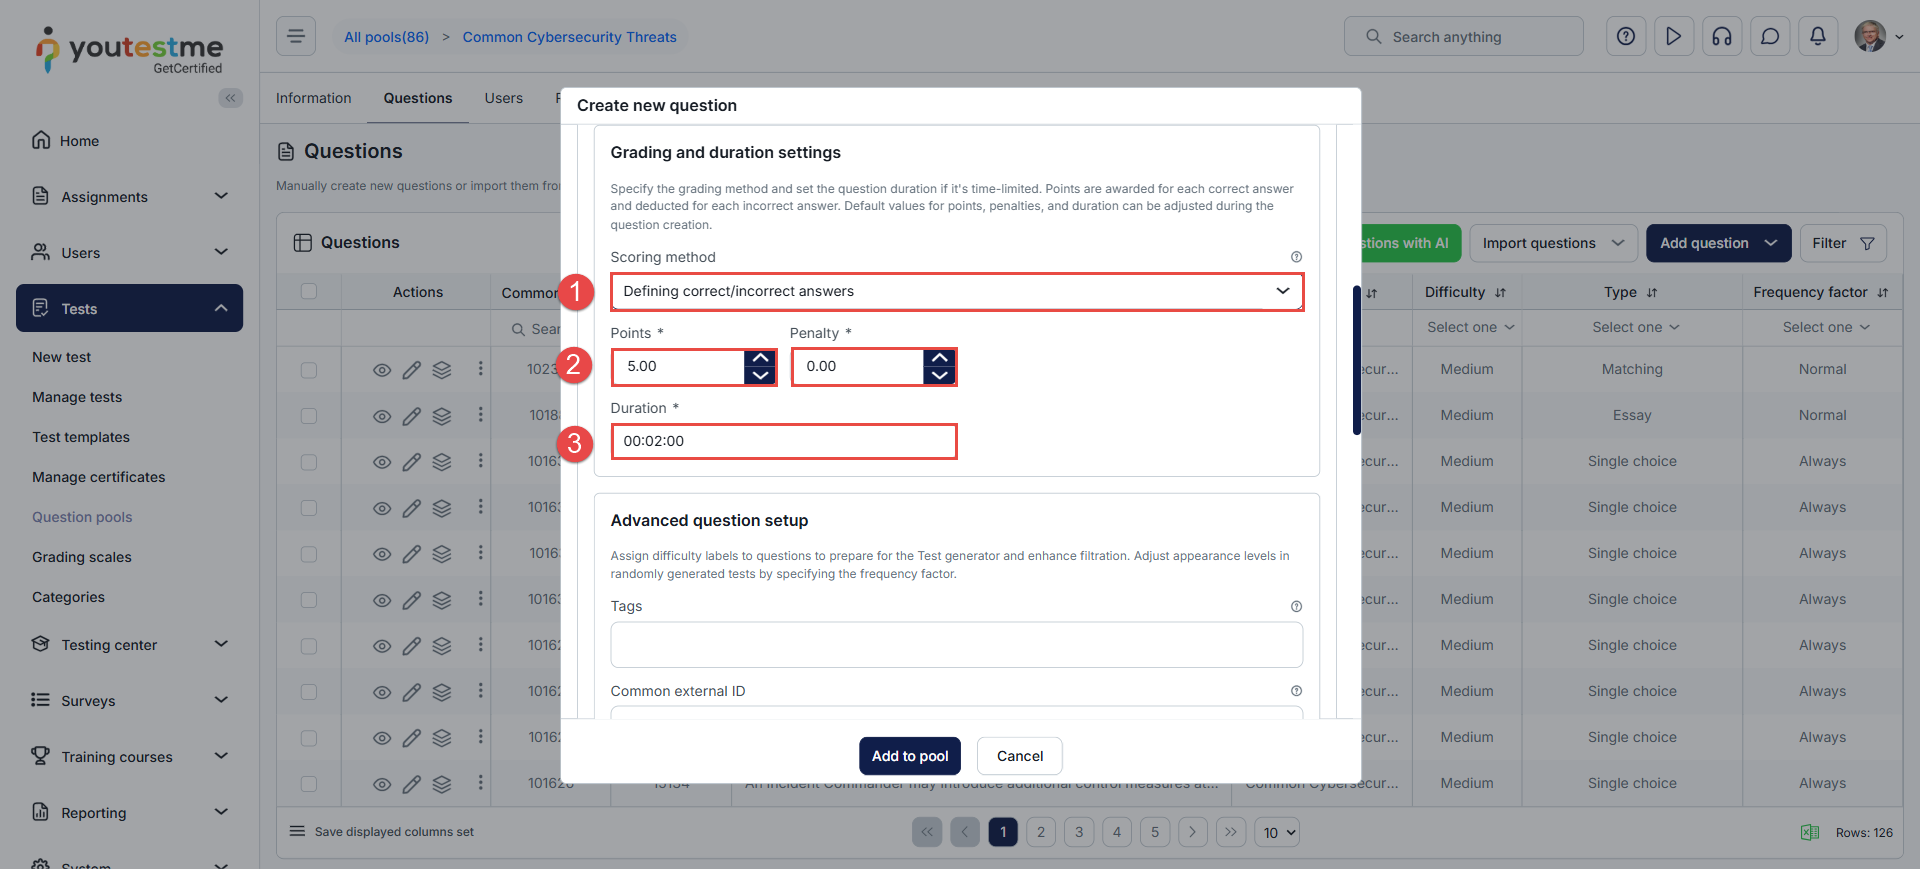Click into the Tags input field

pos(957,645)
